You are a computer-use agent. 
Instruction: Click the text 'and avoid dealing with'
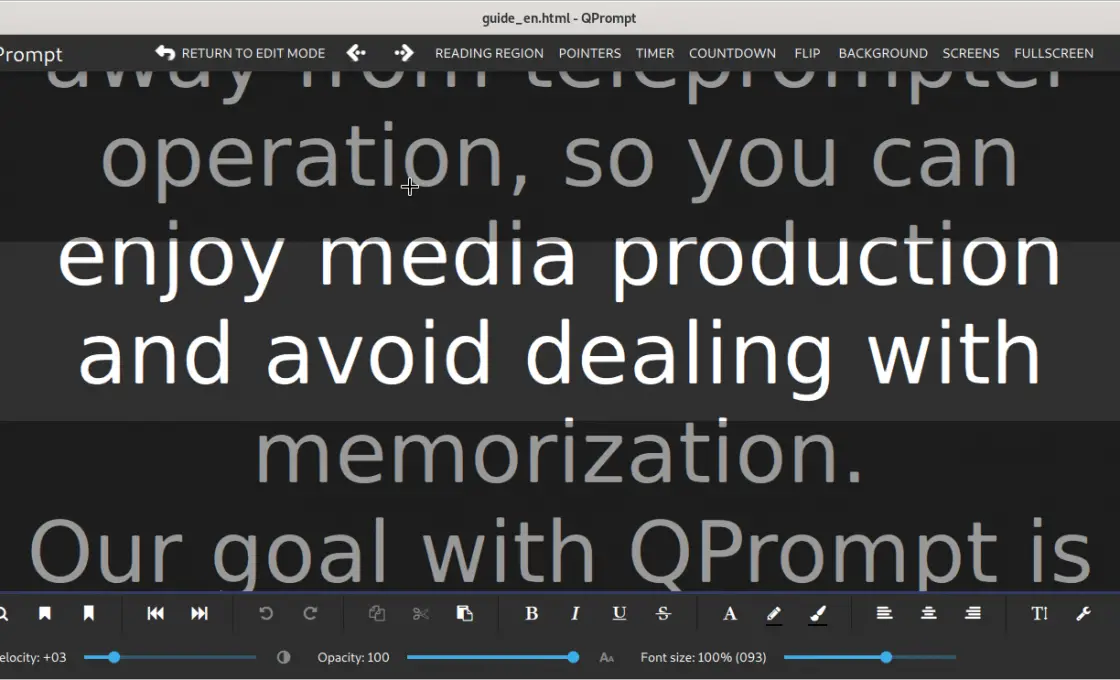[559, 357]
